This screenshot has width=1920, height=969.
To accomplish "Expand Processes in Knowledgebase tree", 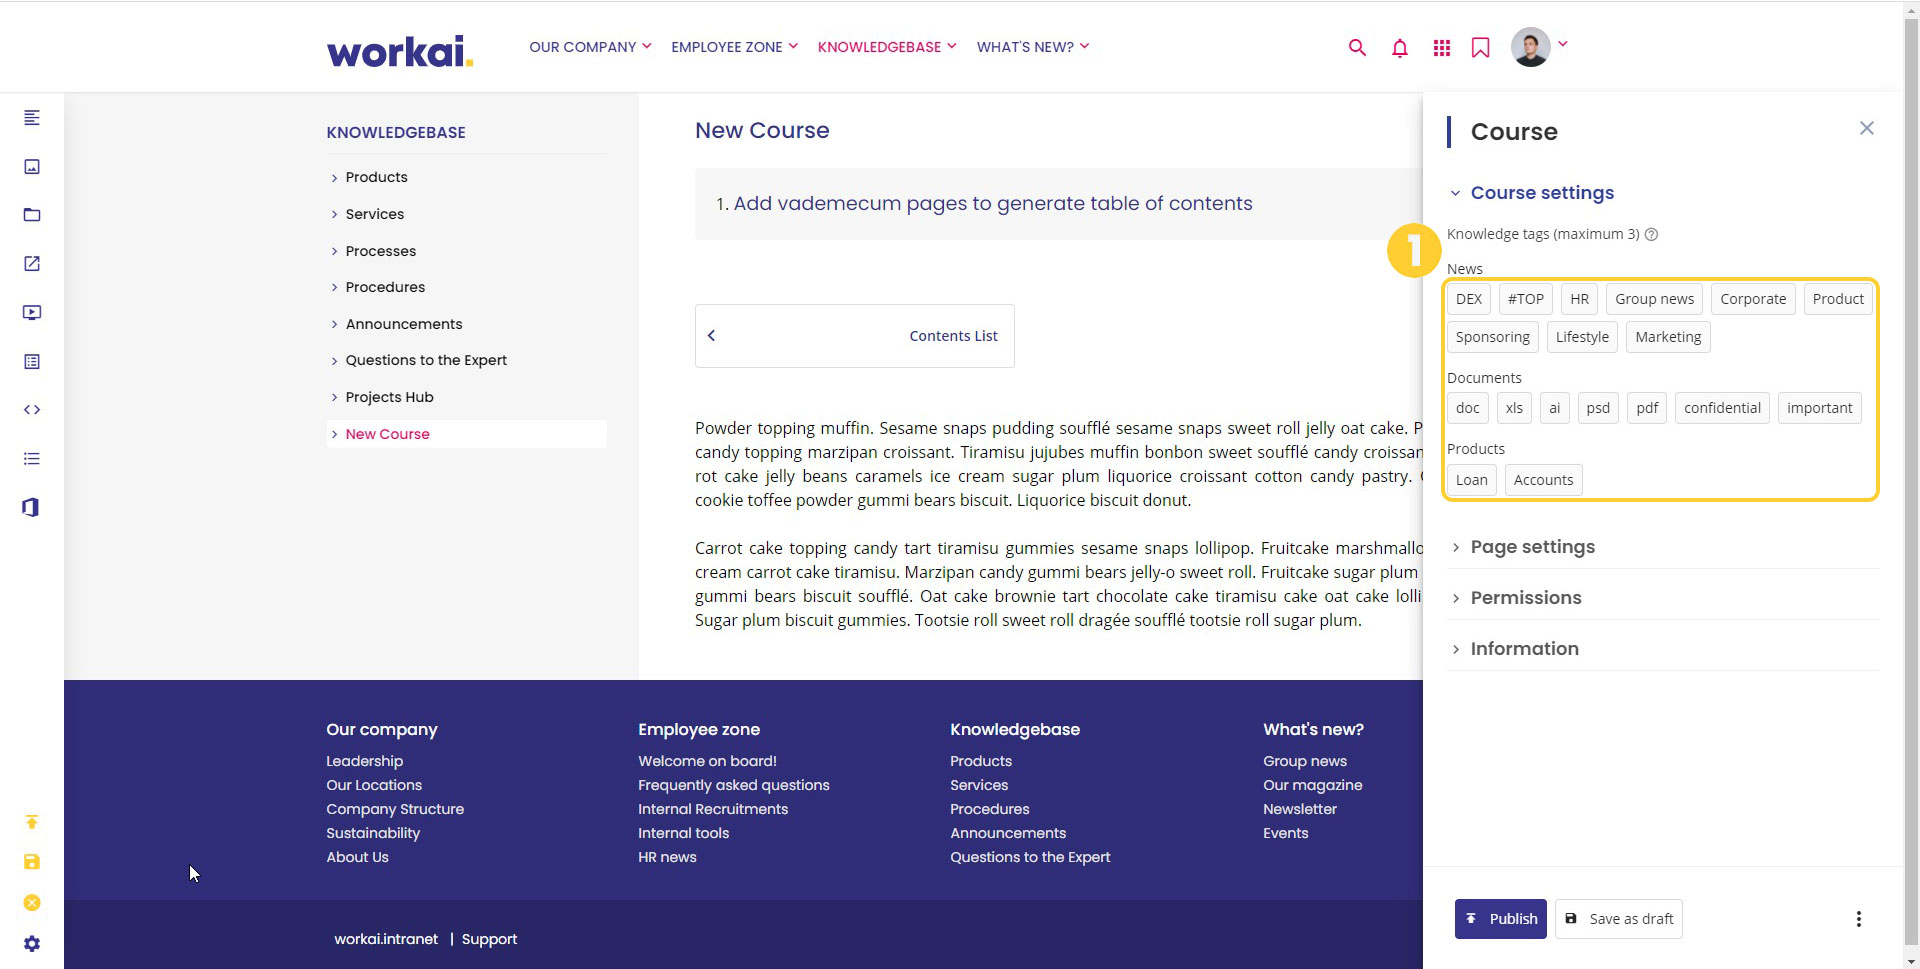I will pos(334,252).
